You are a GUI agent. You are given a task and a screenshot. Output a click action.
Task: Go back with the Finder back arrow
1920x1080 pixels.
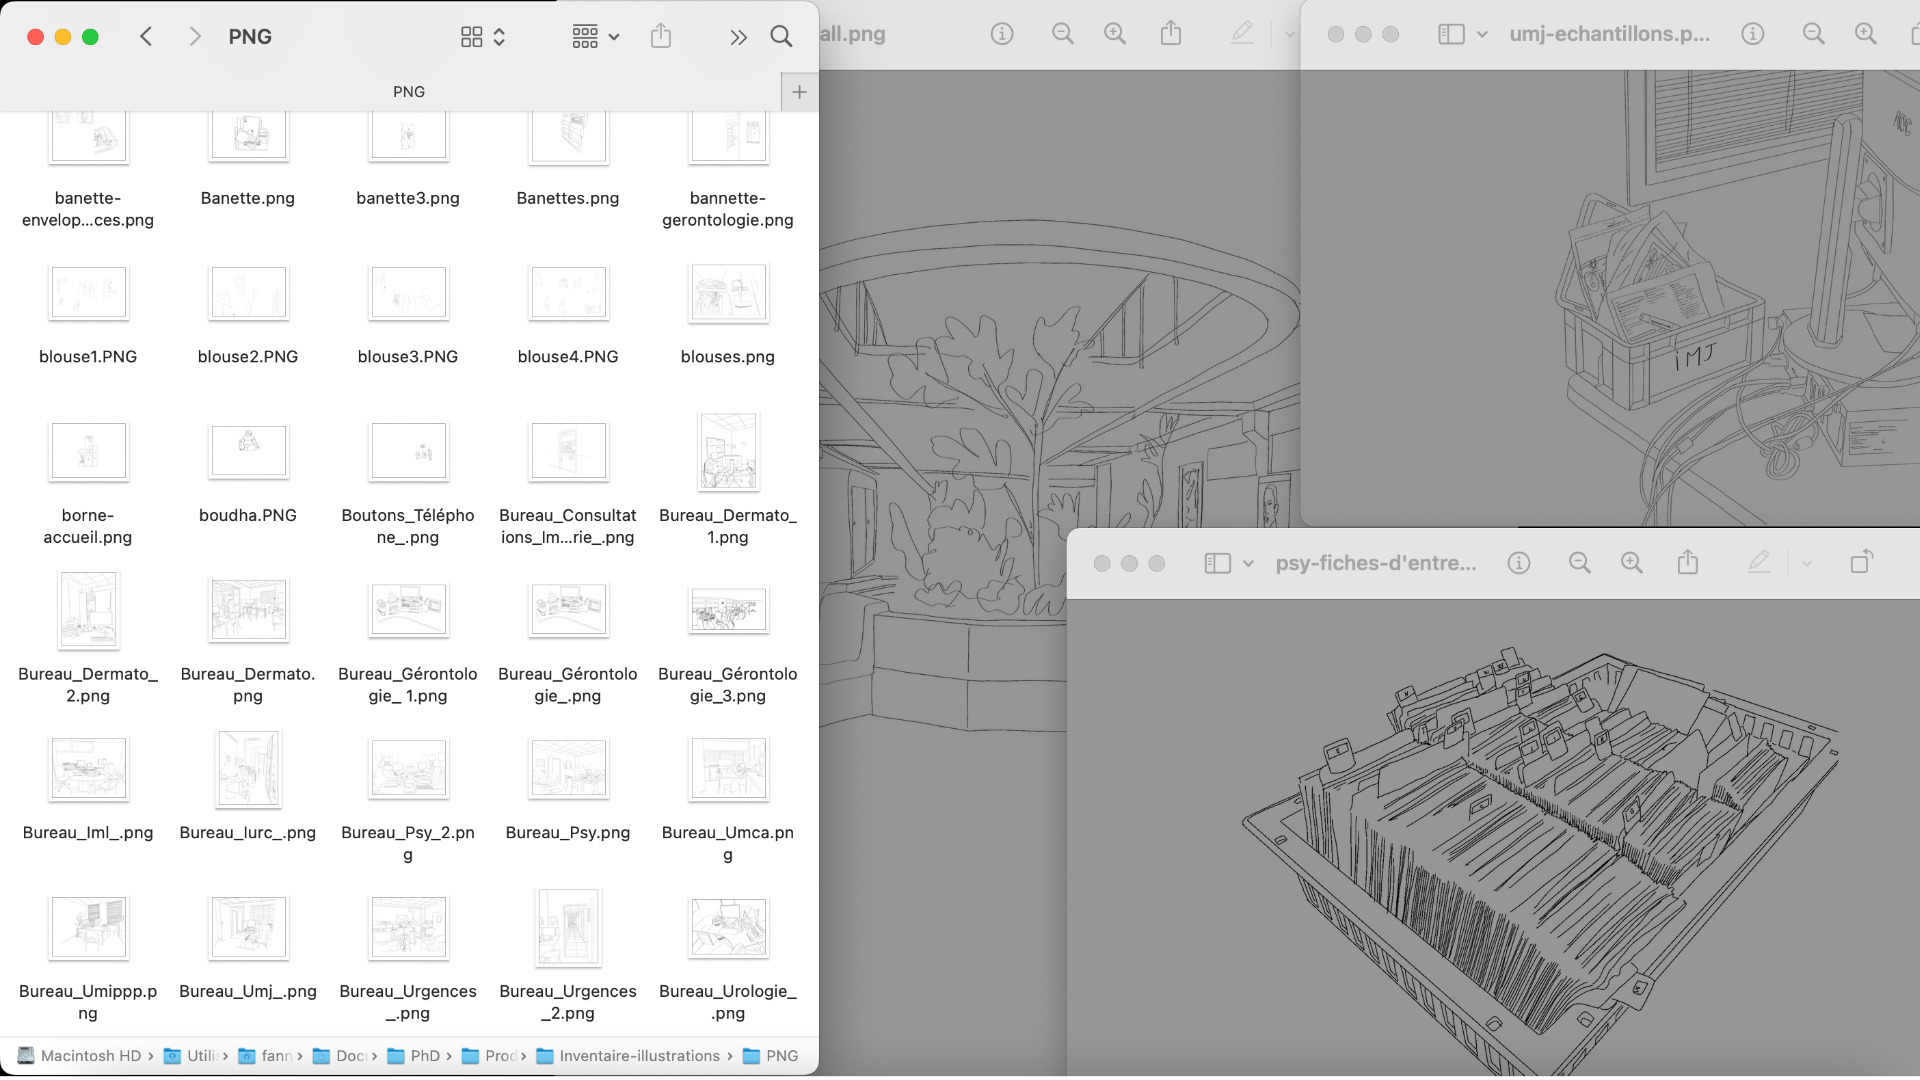point(146,37)
